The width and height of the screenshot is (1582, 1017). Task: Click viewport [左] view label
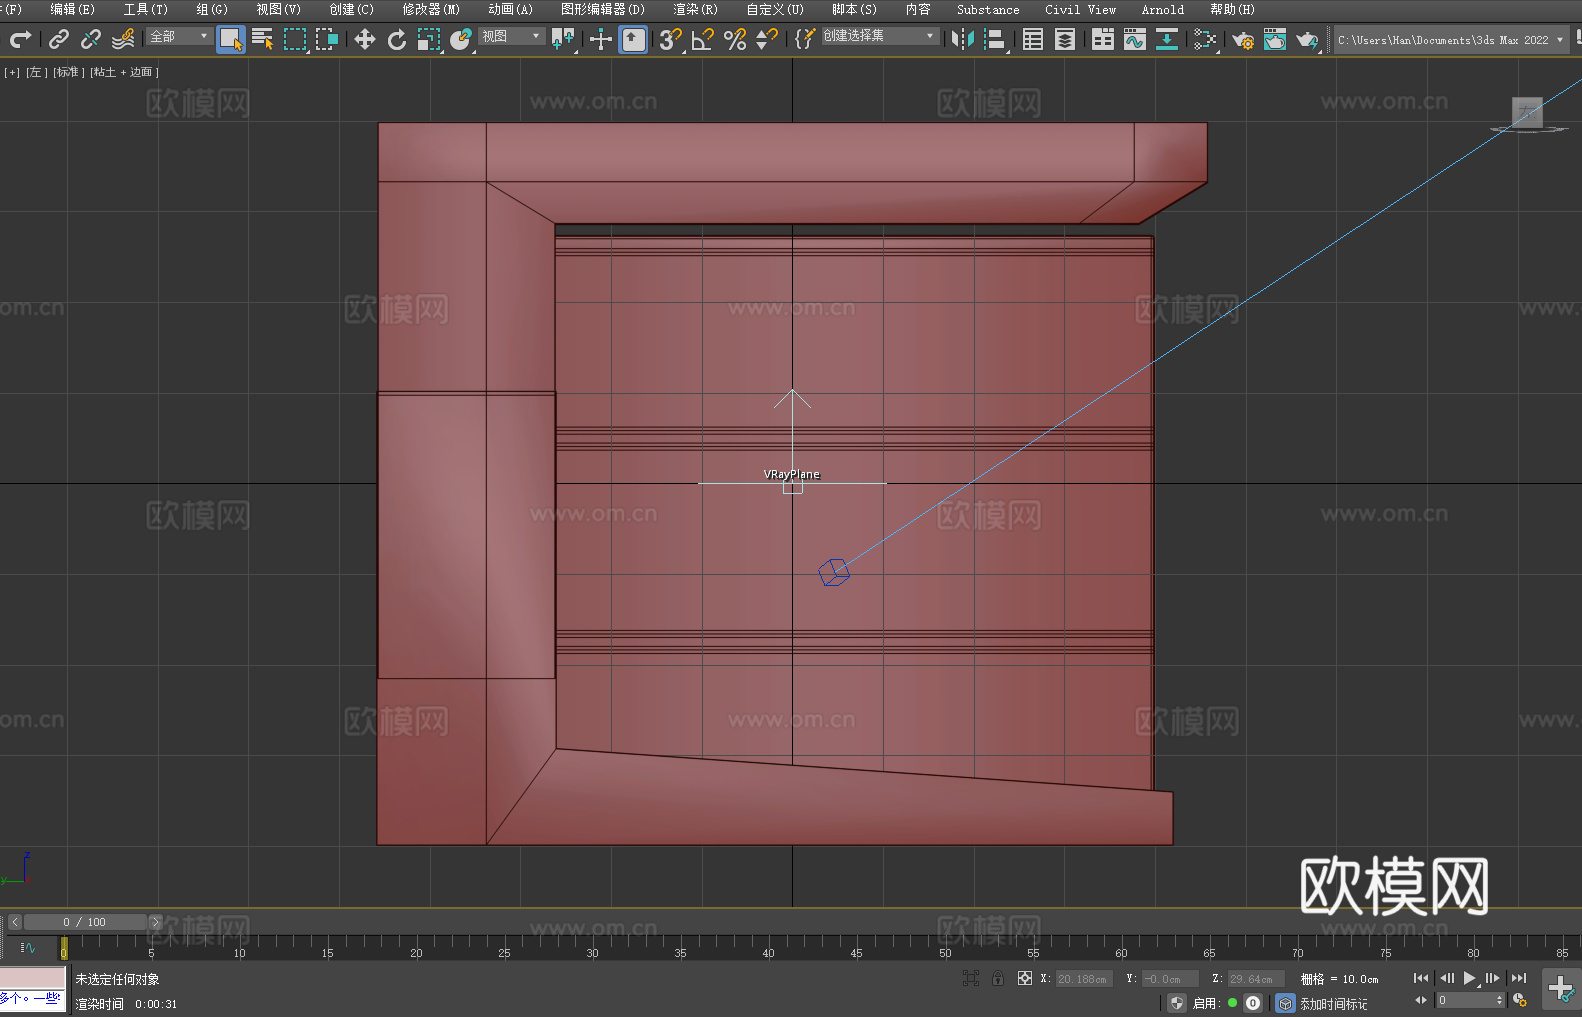(x=35, y=72)
